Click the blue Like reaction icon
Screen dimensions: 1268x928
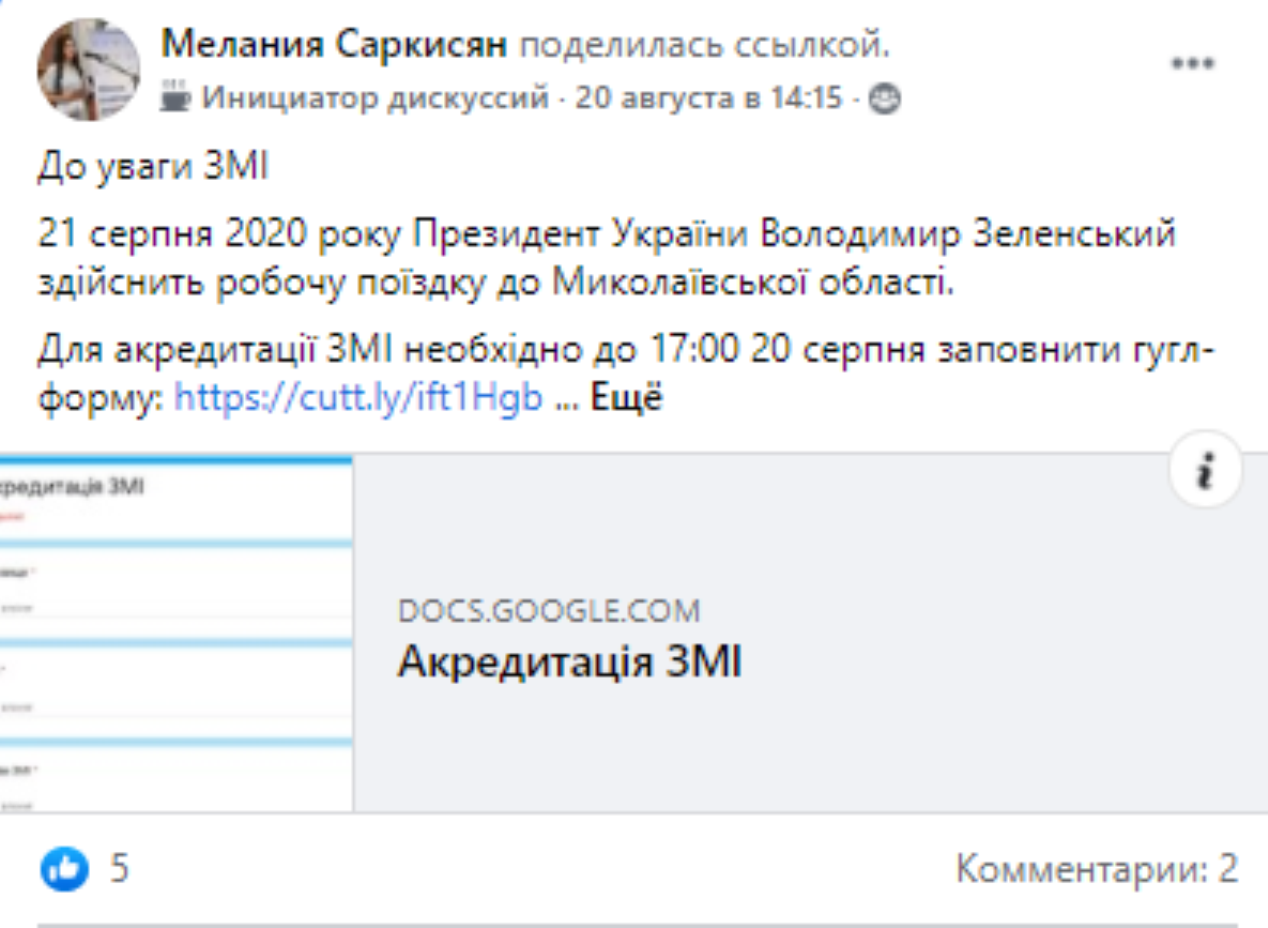coord(64,870)
